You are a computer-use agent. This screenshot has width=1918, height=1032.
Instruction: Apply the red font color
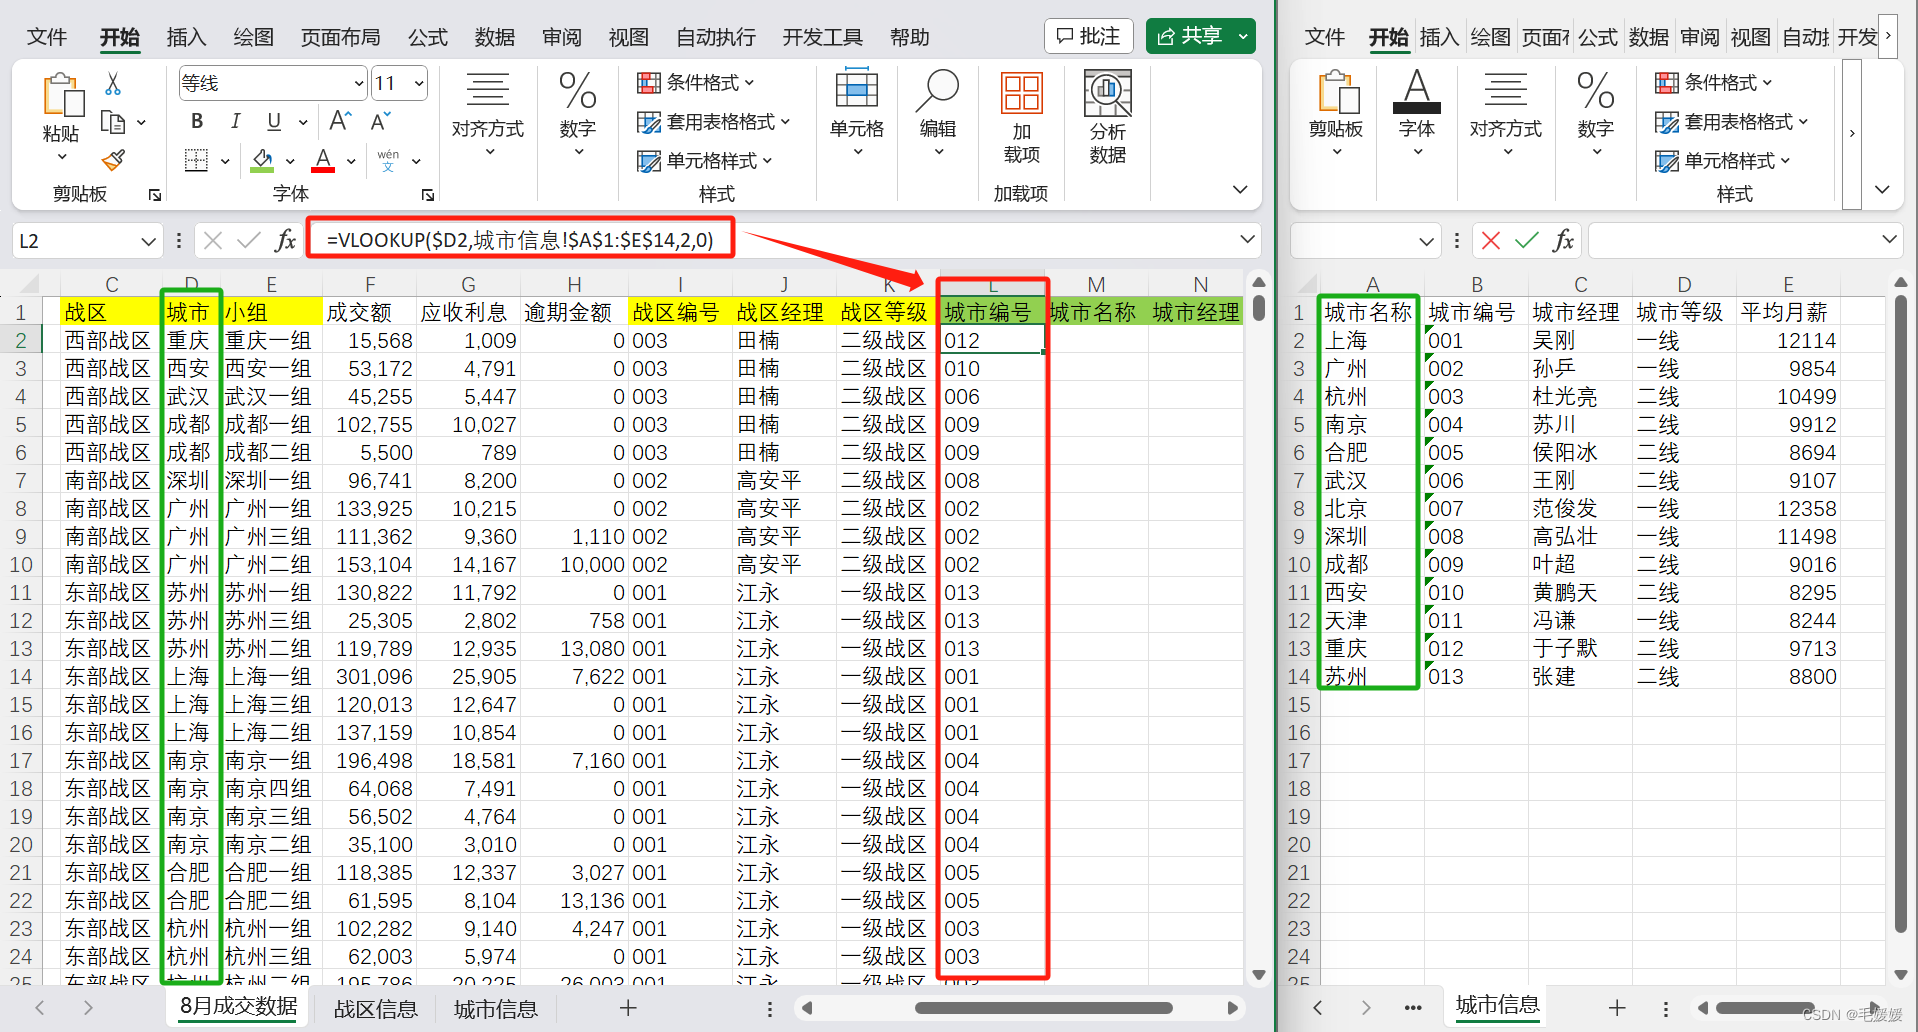pos(323,160)
